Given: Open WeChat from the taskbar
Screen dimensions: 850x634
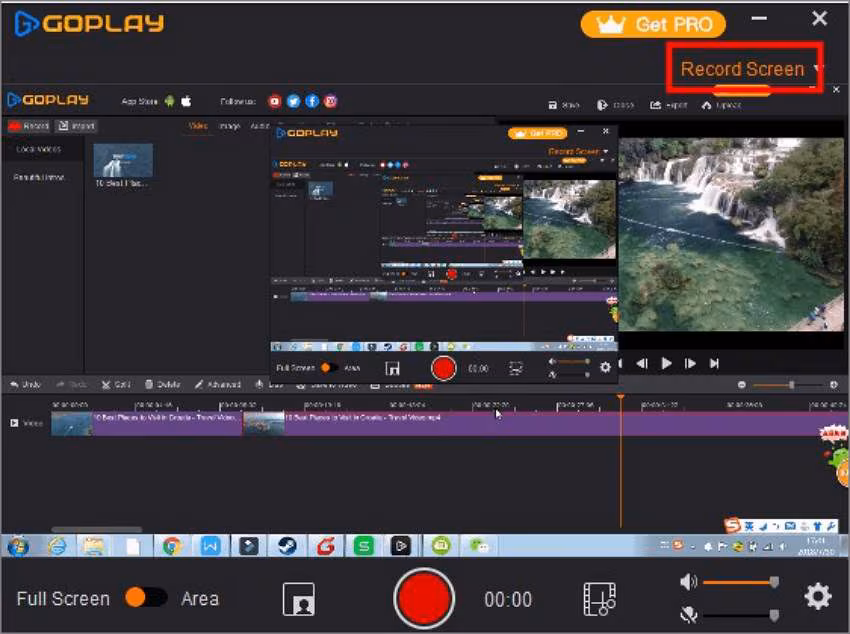Looking at the screenshot, I should (x=479, y=546).
